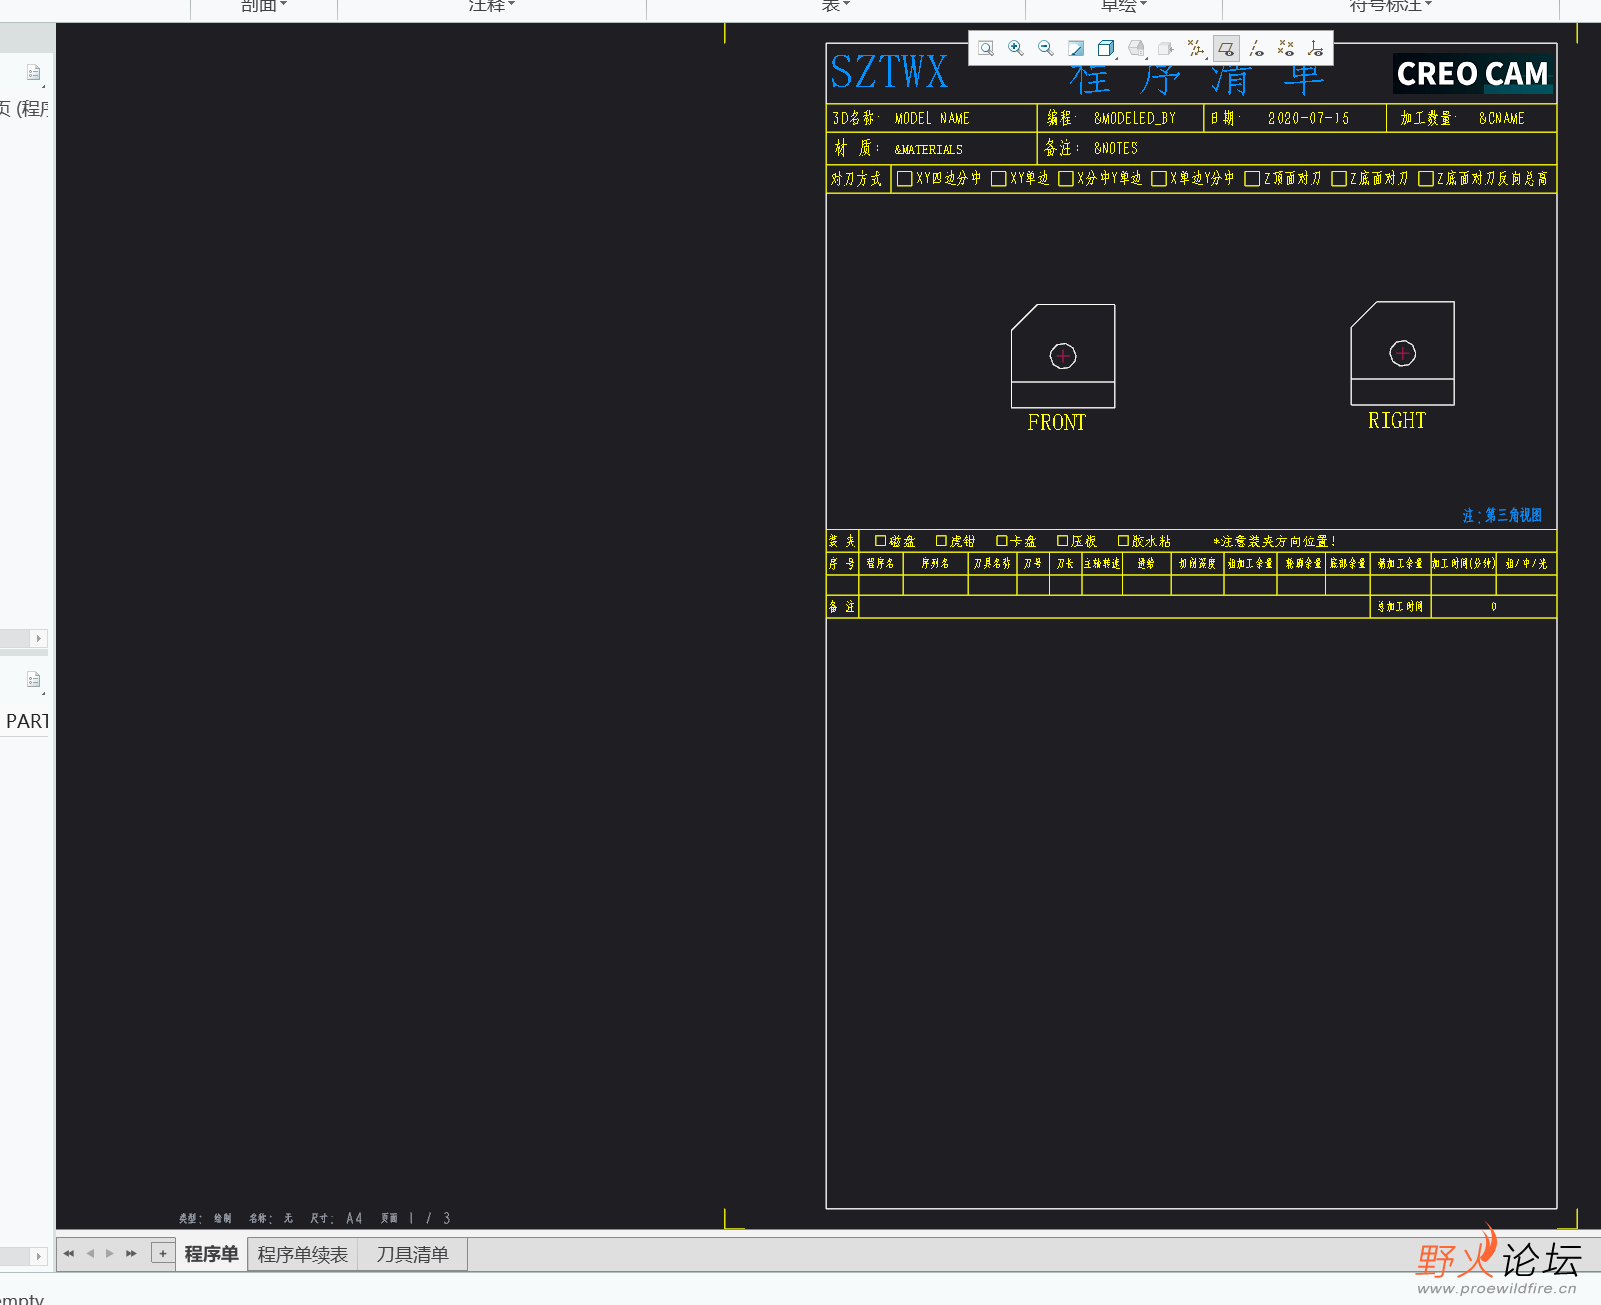The height and width of the screenshot is (1305, 1601).
Task: Open the display style cube icon
Action: [1106, 48]
